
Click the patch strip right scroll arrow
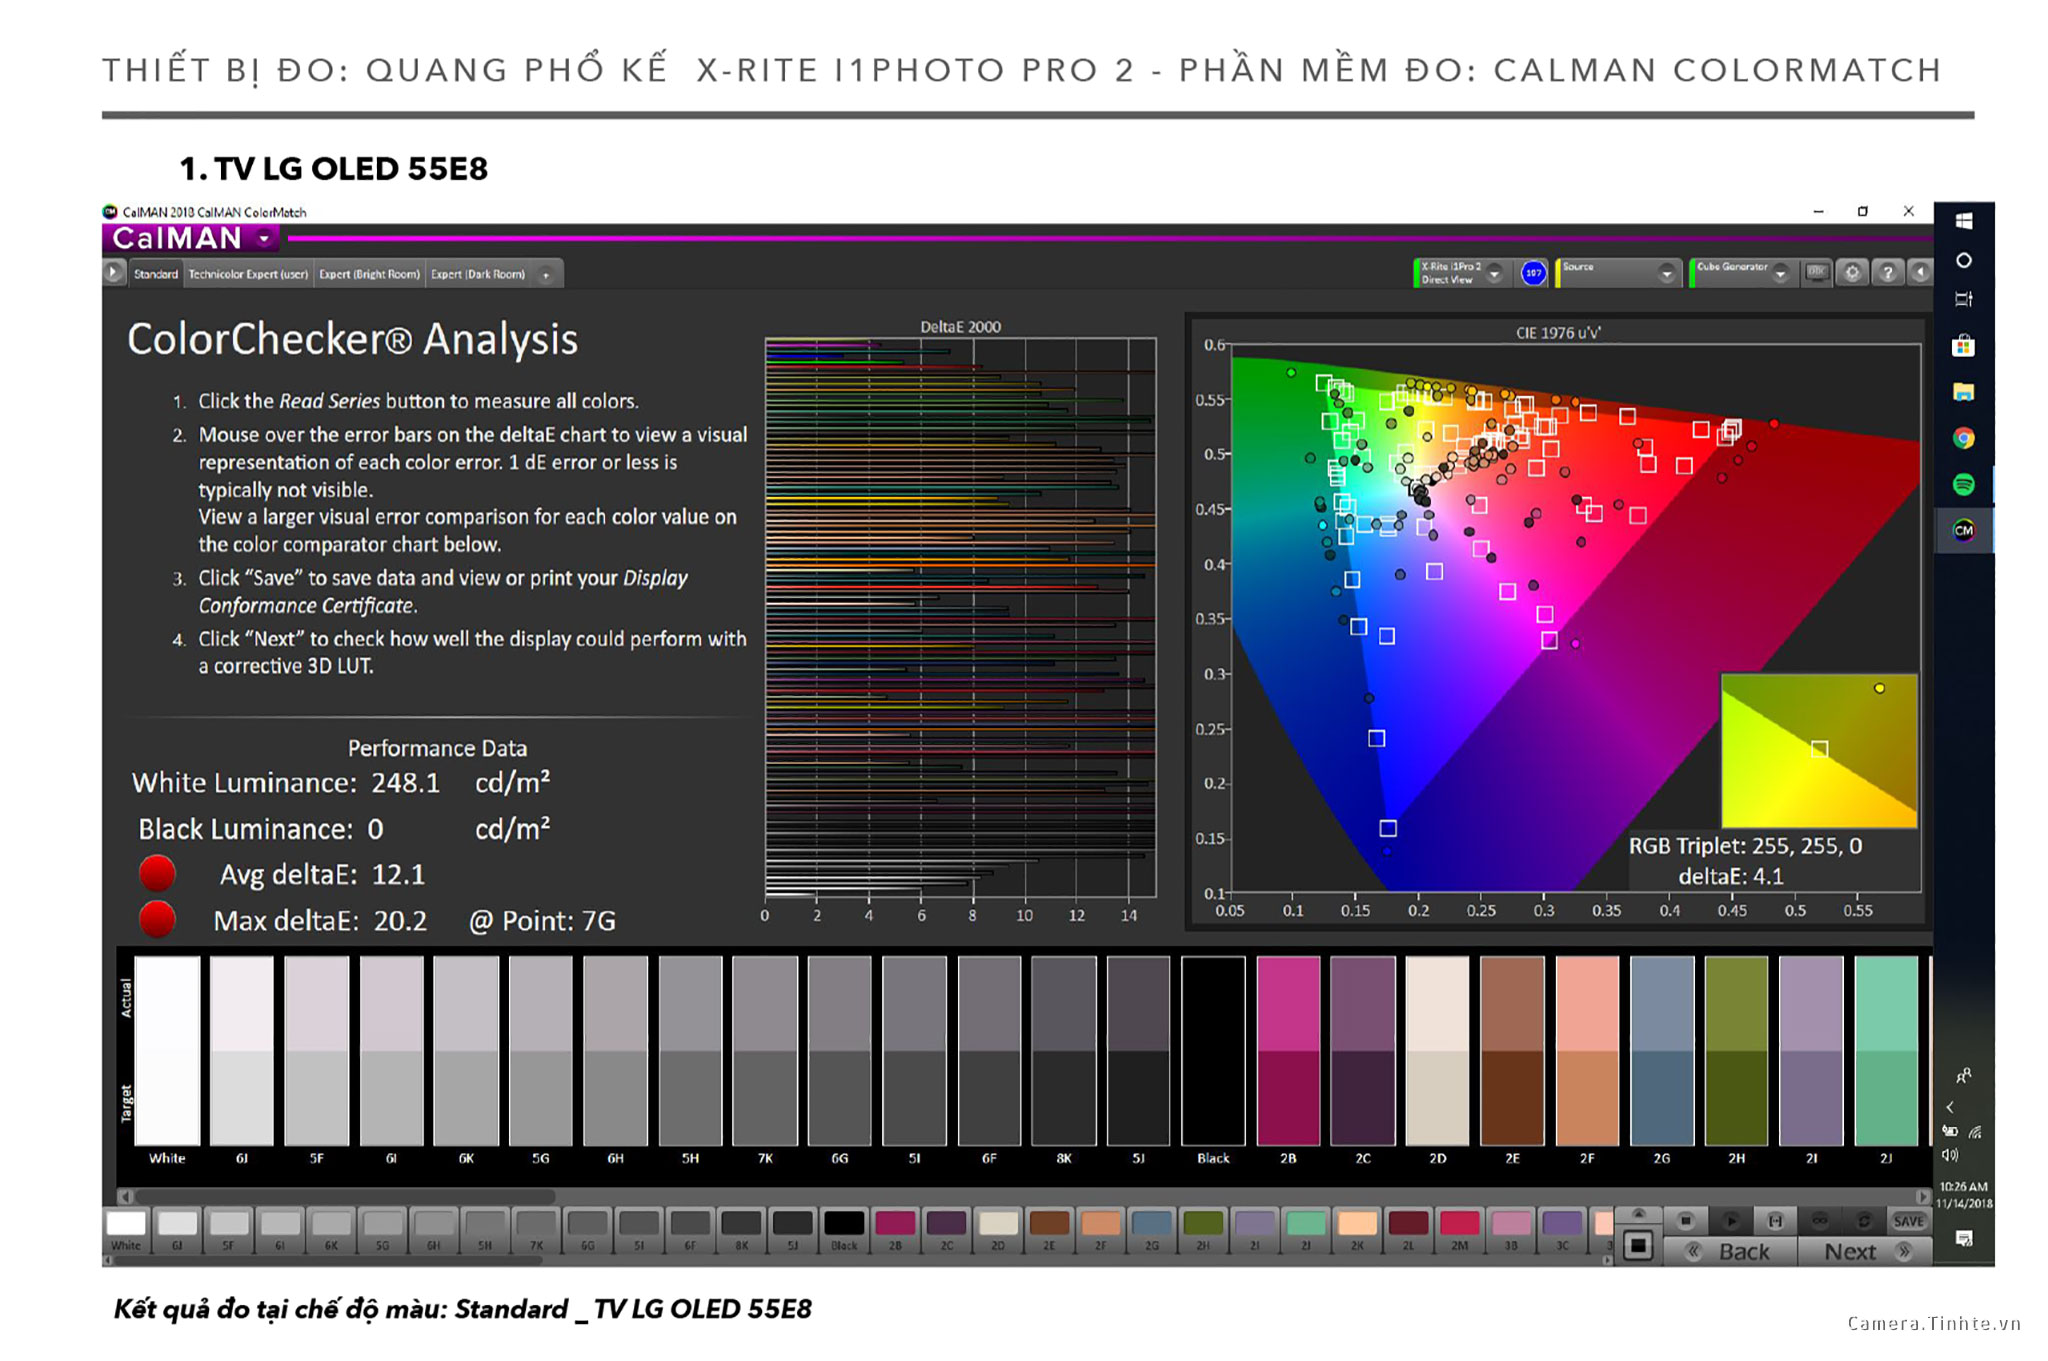(x=1607, y=1260)
